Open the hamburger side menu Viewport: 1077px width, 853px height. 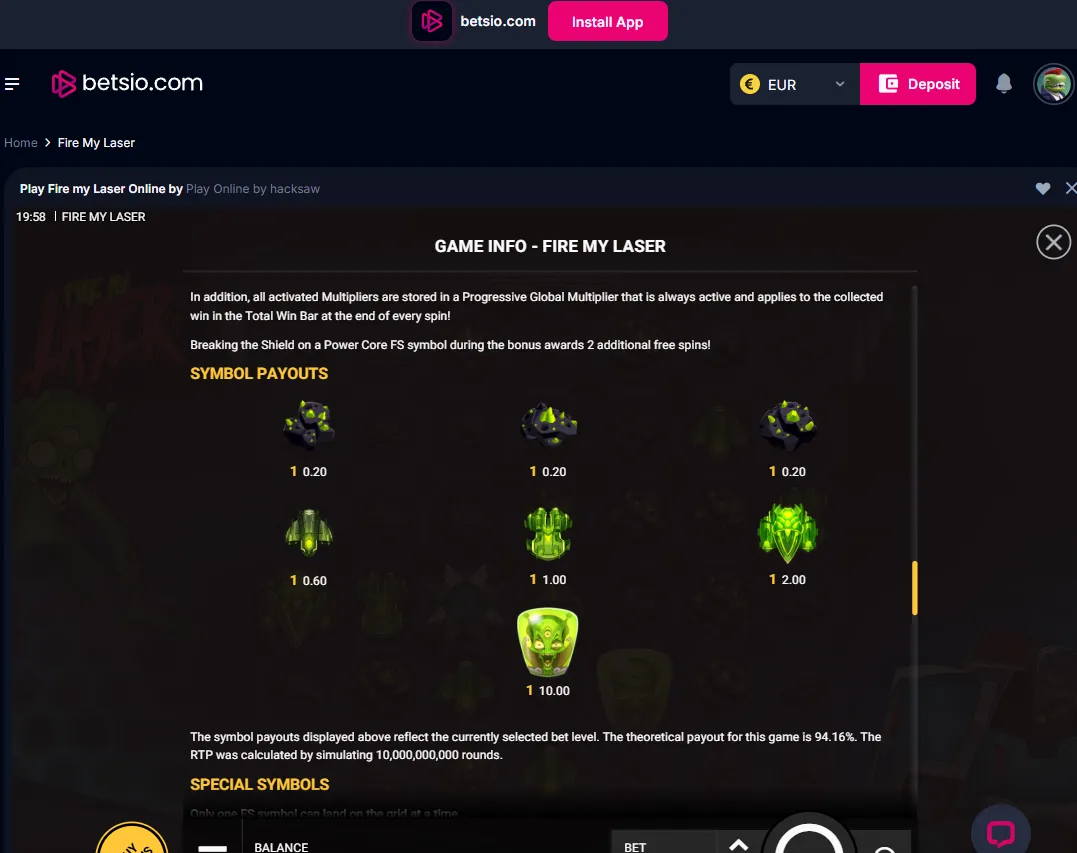pos(12,84)
